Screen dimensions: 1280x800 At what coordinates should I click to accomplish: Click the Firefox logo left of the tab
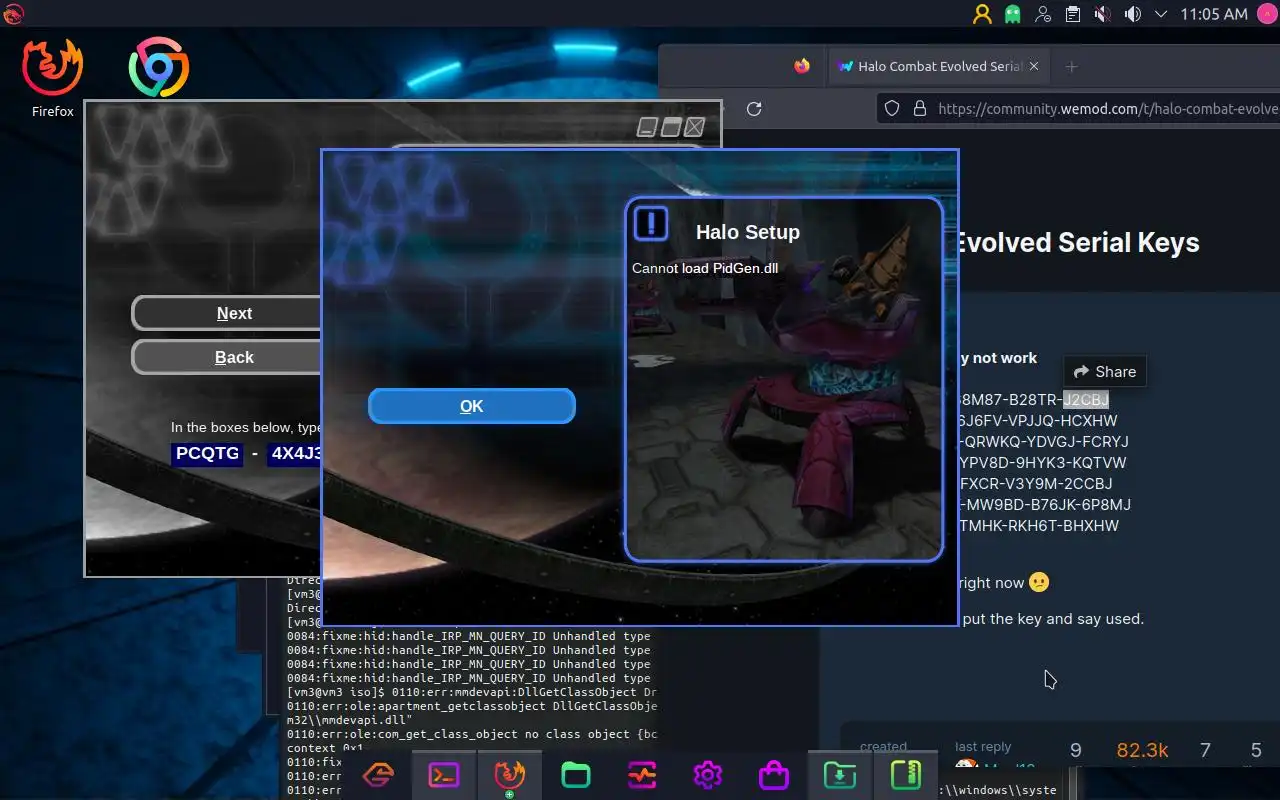802,66
